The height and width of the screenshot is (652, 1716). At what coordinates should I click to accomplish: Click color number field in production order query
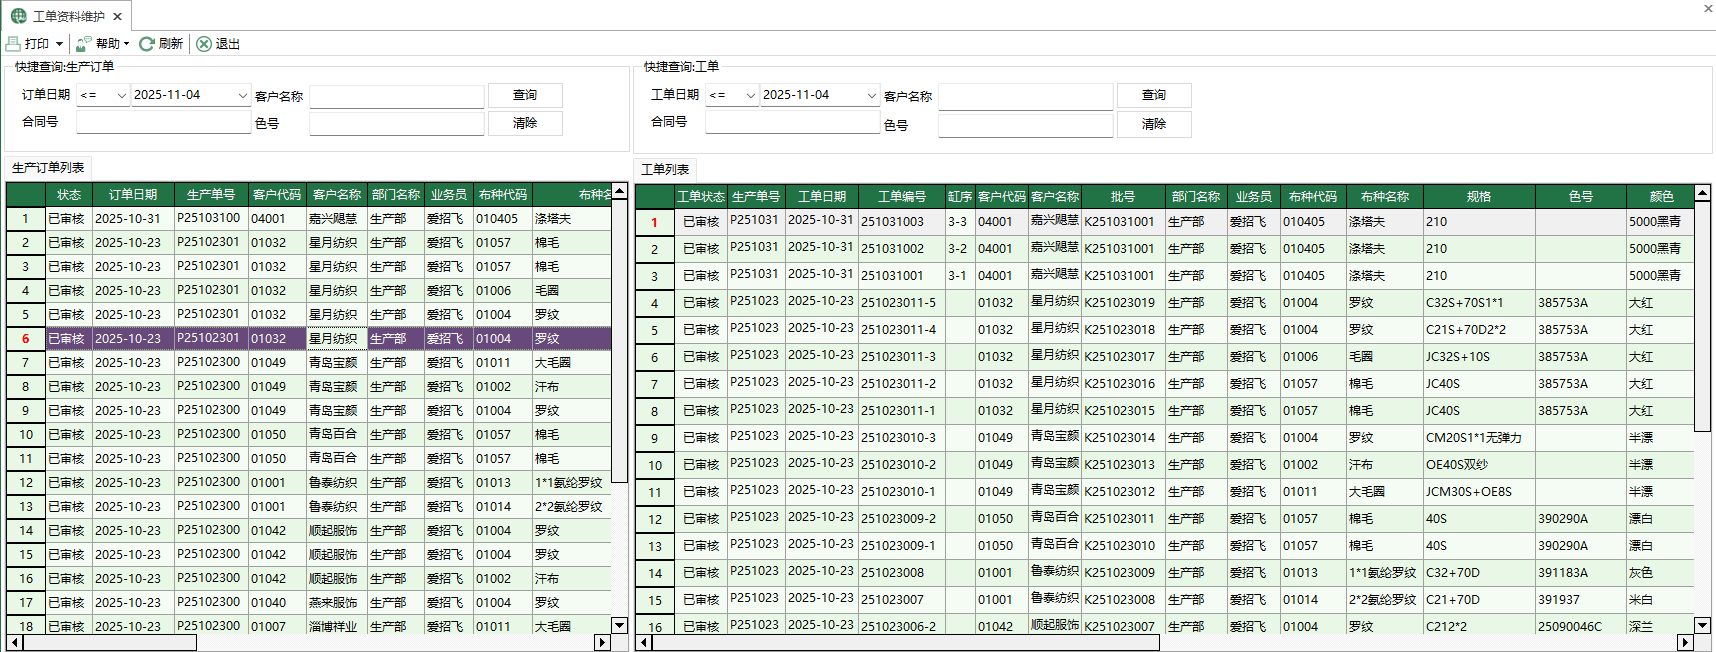click(397, 123)
